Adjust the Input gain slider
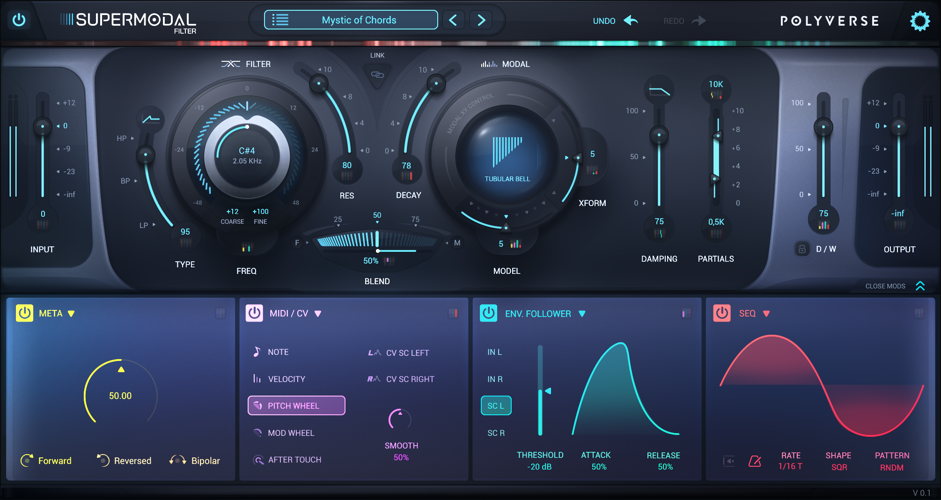941x500 pixels. tap(42, 127)
